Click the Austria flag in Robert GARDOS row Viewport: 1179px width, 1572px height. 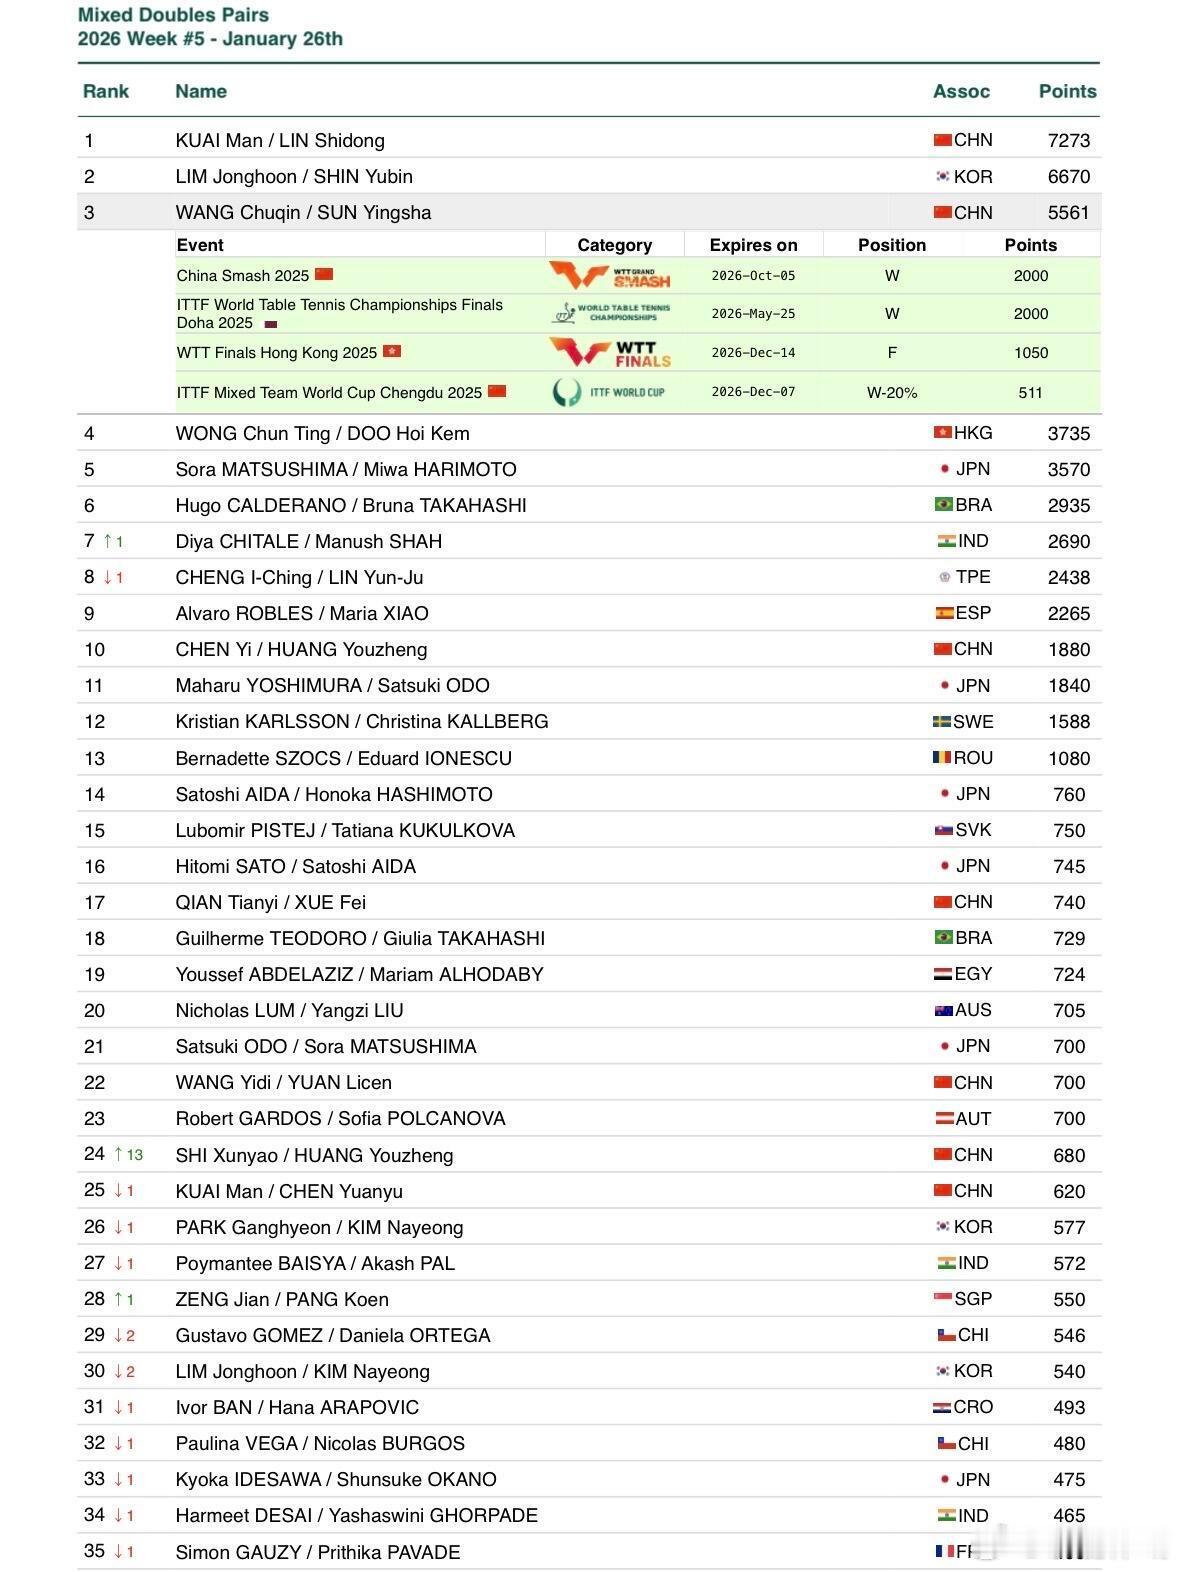click(x=944, y=1118)
